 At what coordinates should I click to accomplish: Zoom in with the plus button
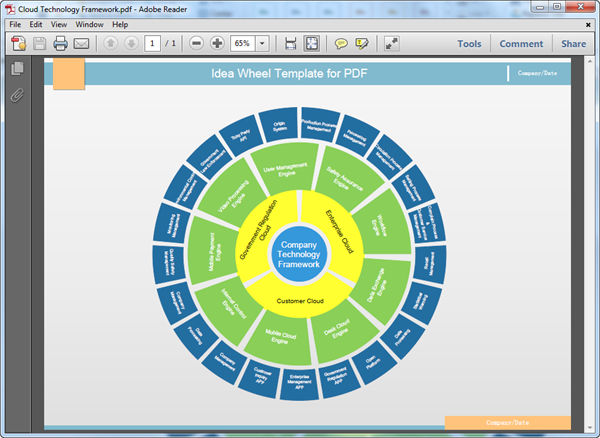(217, 44)
